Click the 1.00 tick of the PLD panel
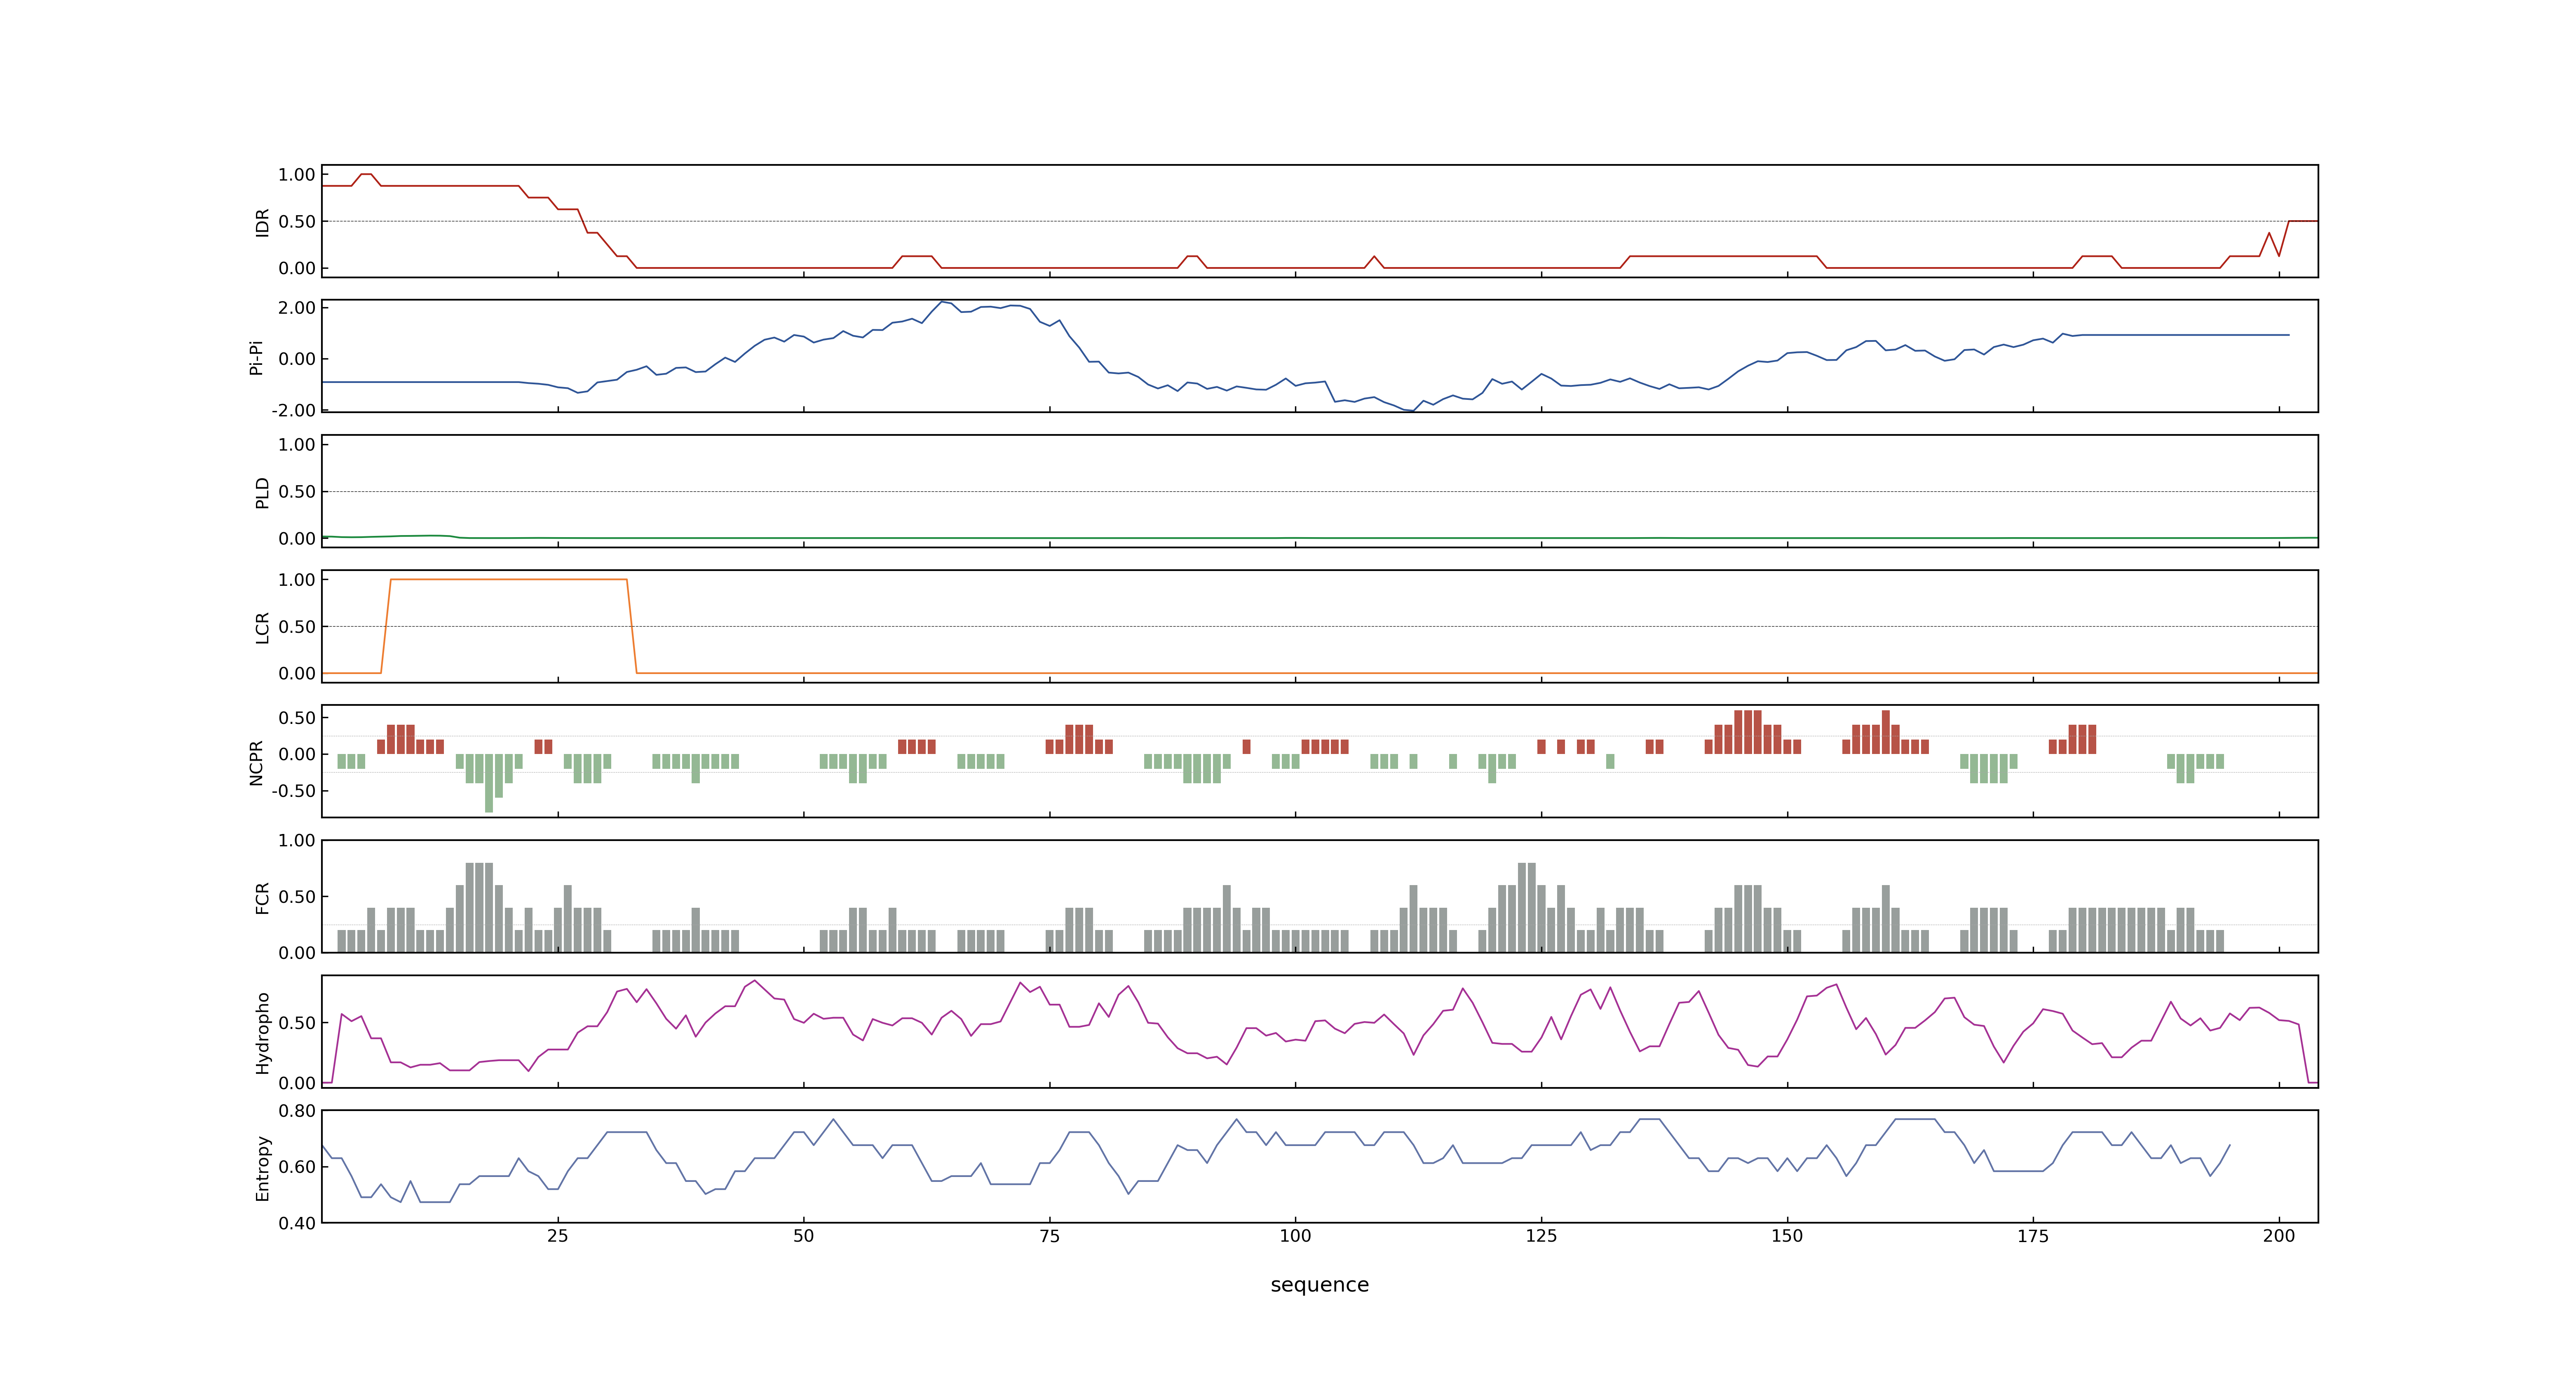This screenshot has height=1374, width=2576. click(x=297, y=444)
